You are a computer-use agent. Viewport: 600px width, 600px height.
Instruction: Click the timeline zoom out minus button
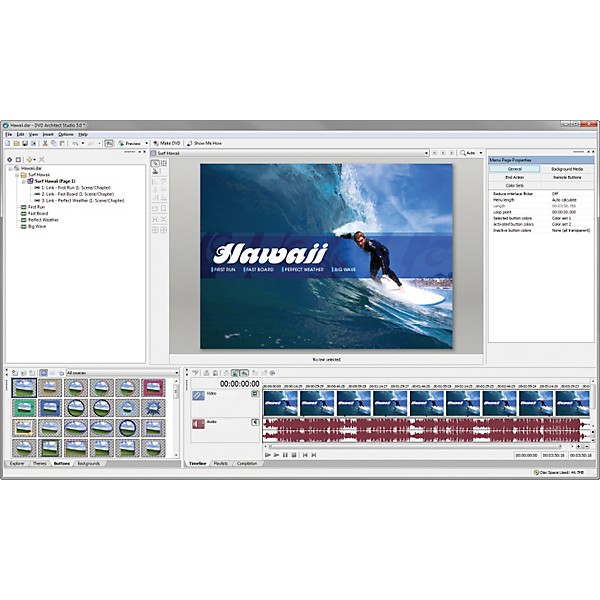(x=587, y=447)
